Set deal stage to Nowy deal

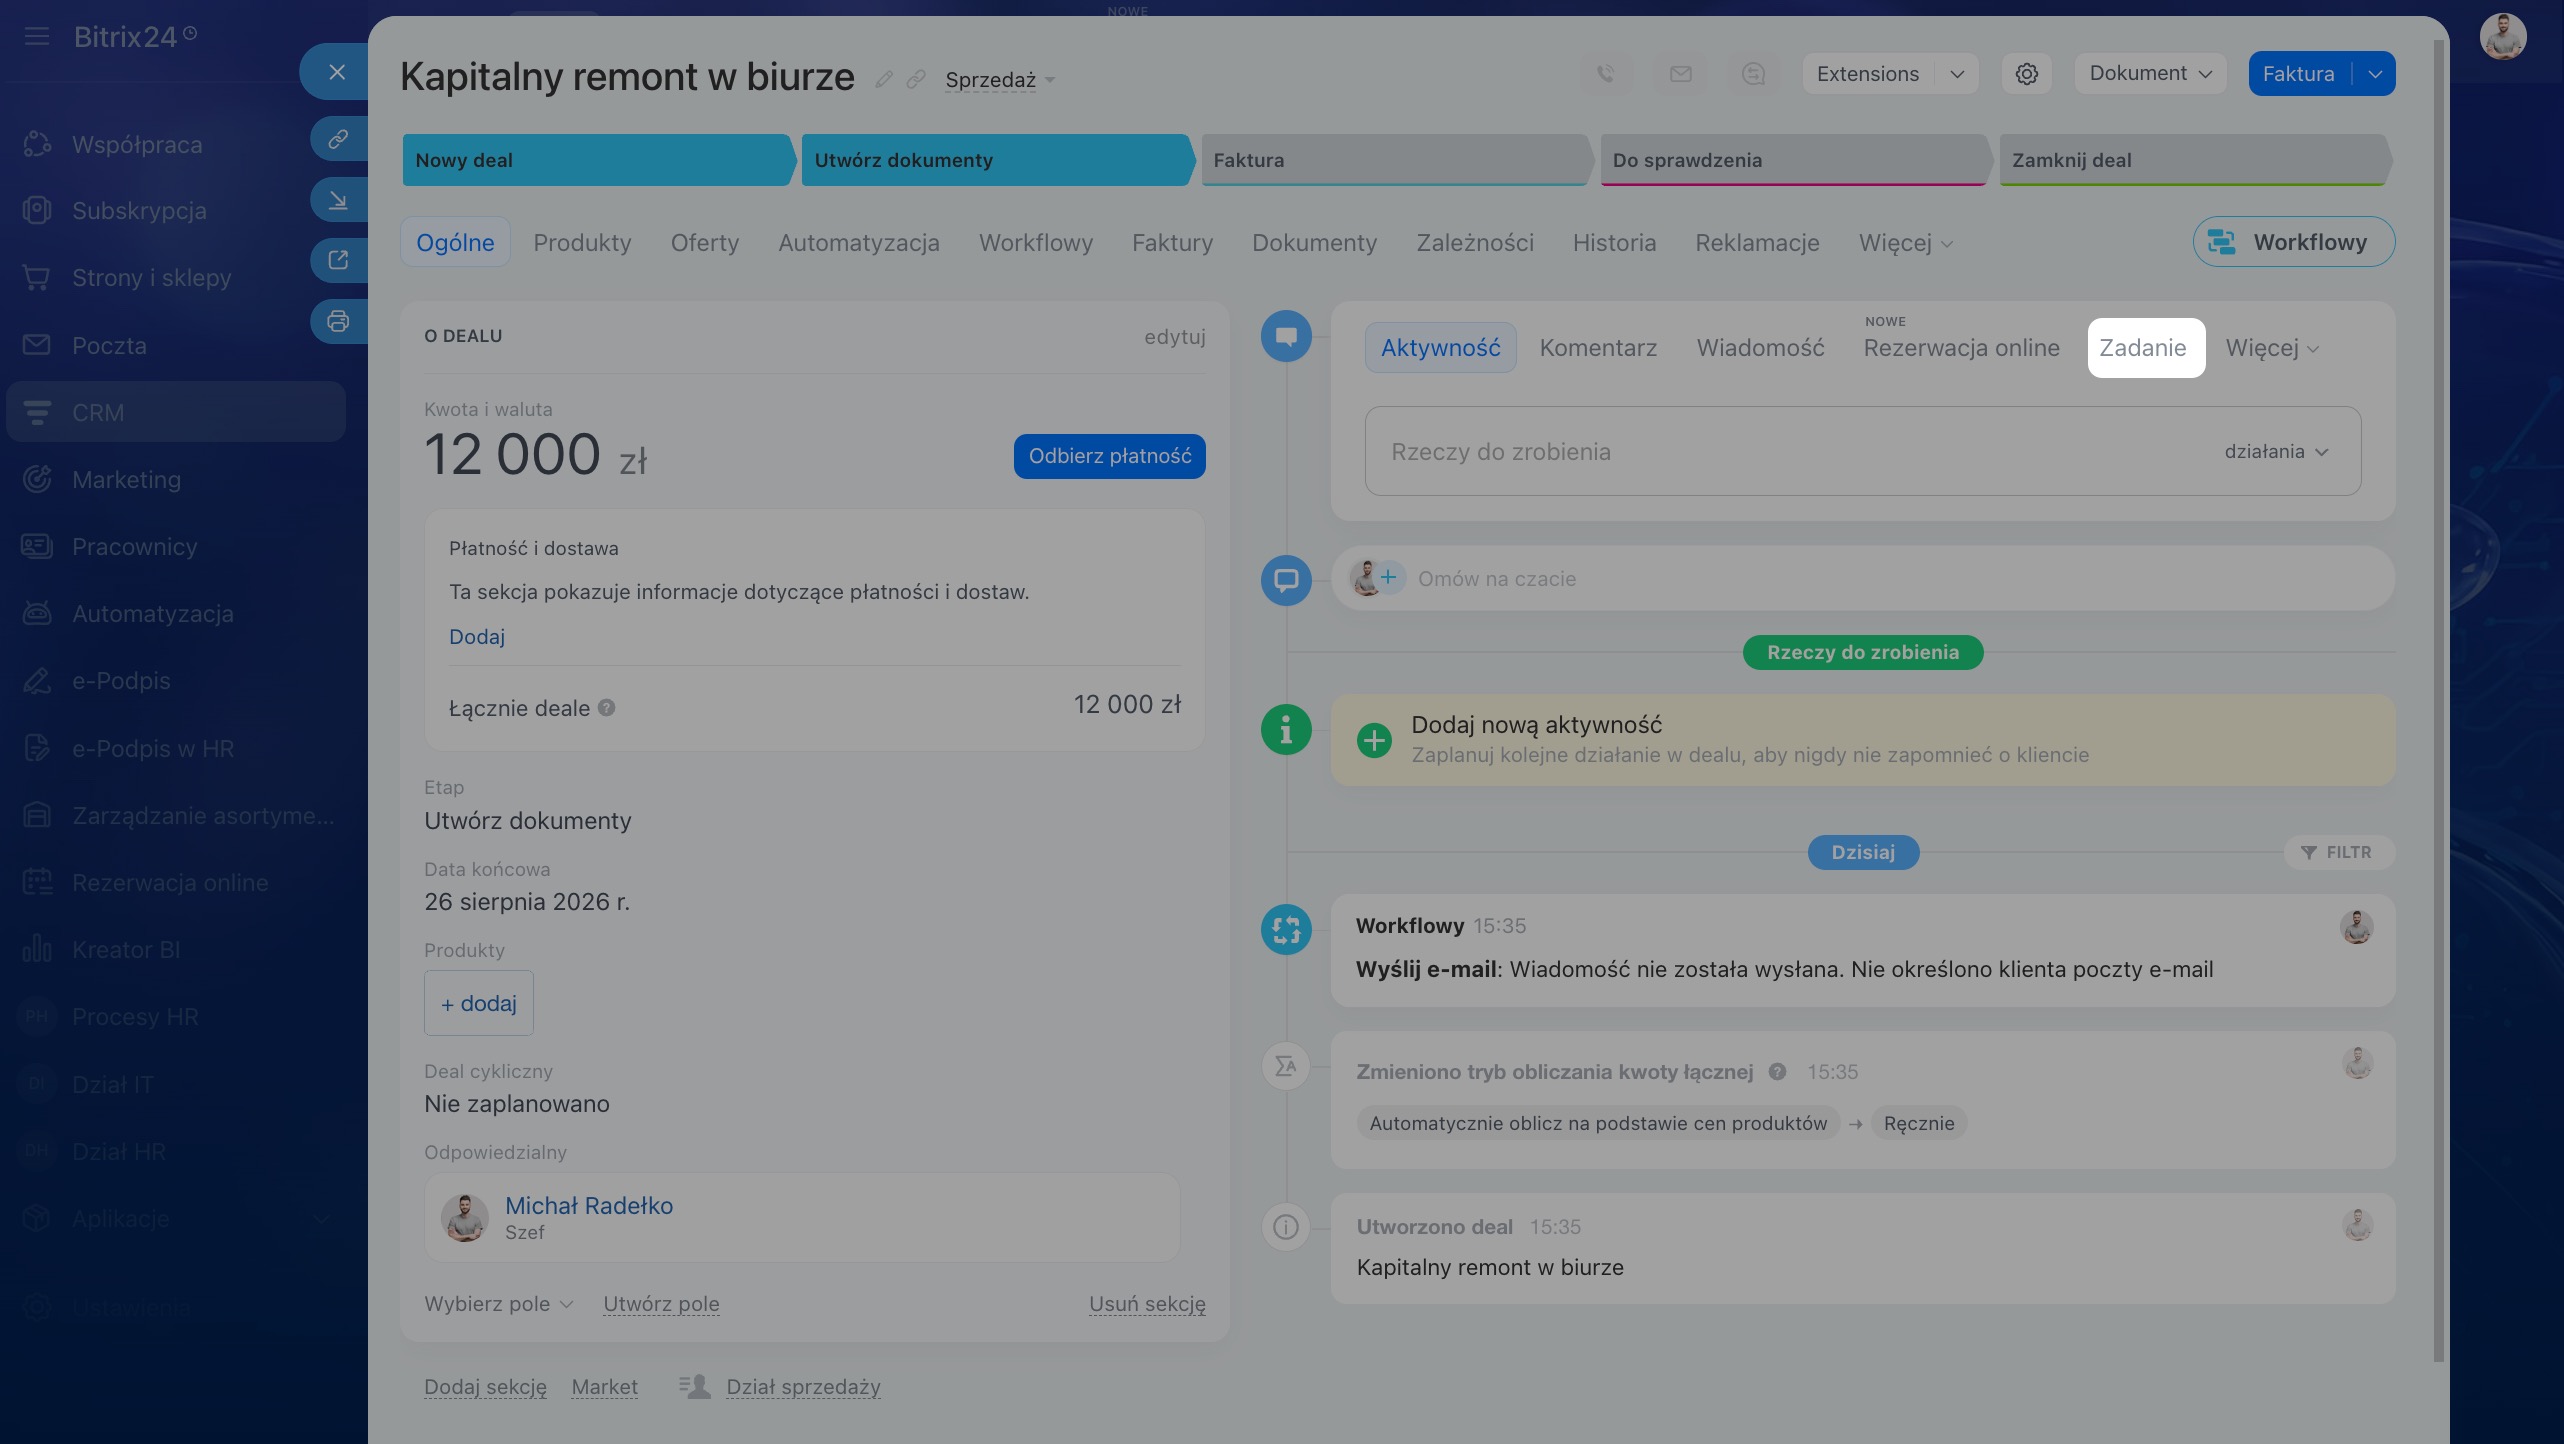597,160
